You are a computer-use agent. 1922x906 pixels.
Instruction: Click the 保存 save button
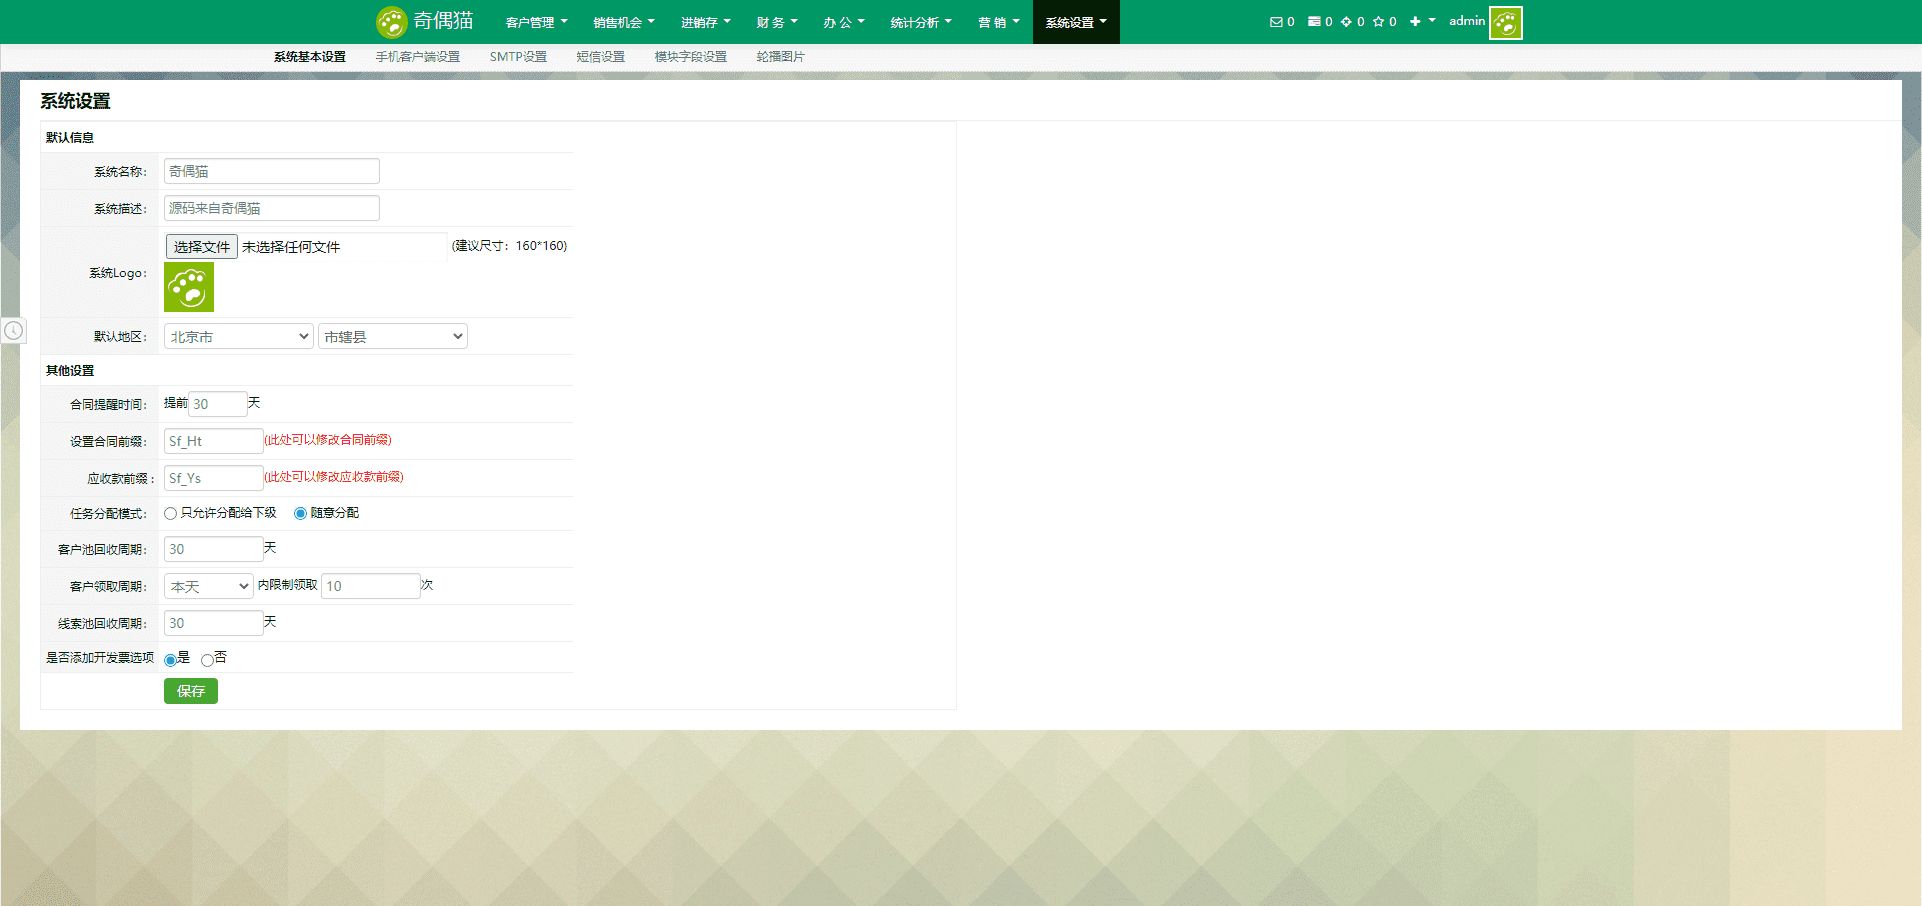pyautogui.click(x=191, y=691)
